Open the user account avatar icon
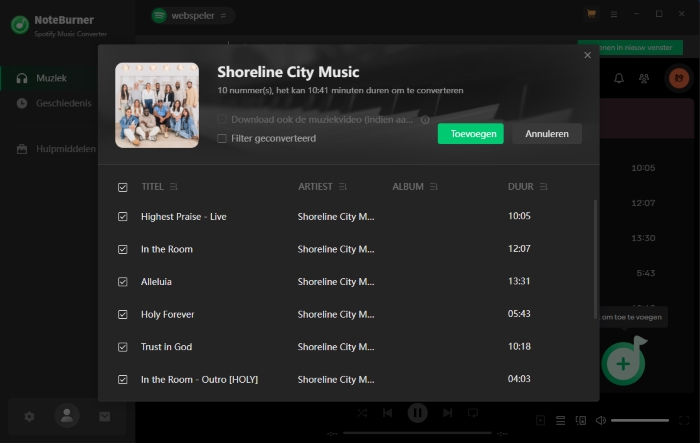700x443 pixels. pyautogui.click(x=67, y=415)
